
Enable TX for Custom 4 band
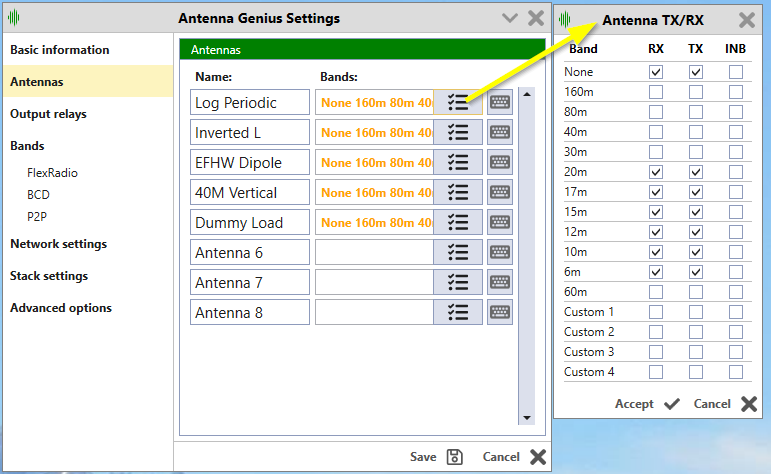click(695, 372)
